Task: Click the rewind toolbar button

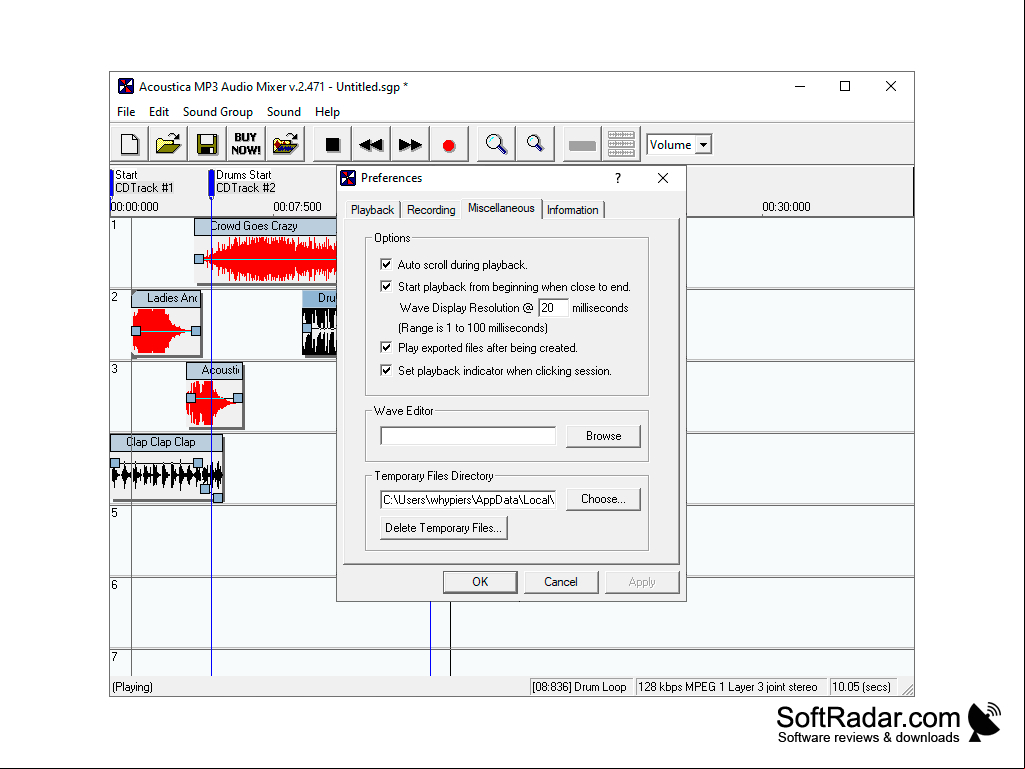Action: pos(371,144)
